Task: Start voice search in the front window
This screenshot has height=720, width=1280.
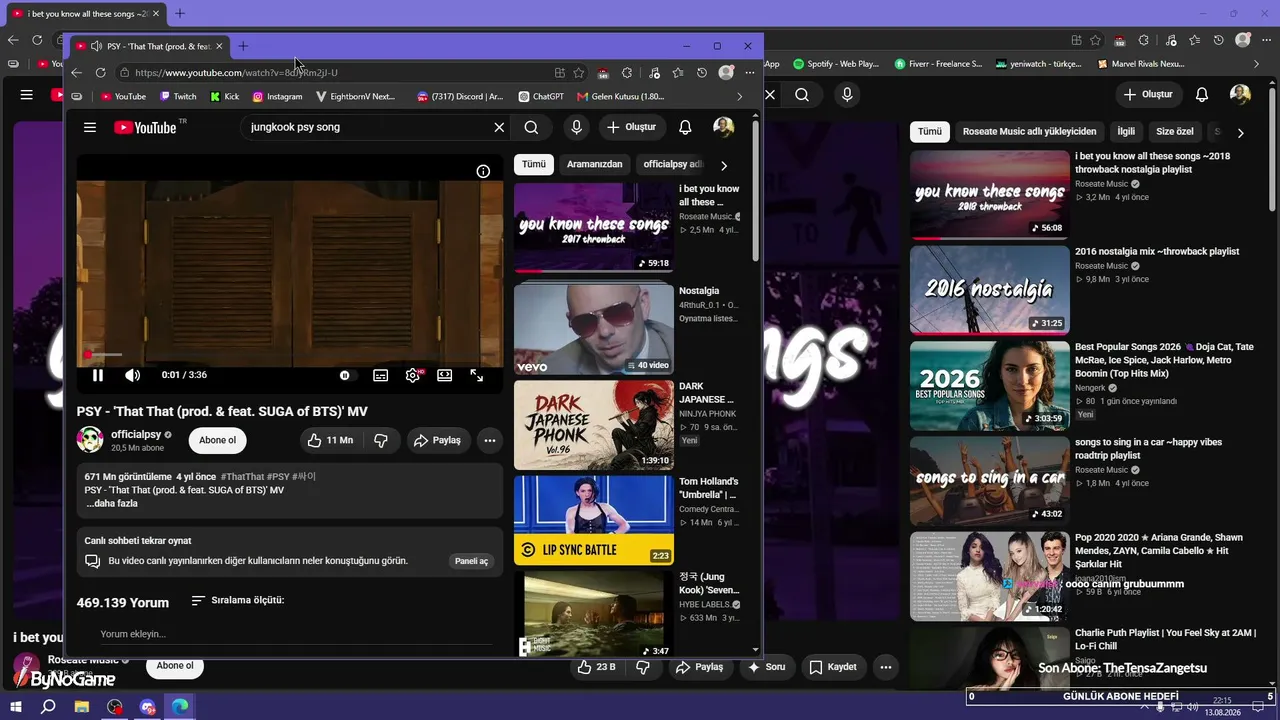Action: (x=576, y=127)
